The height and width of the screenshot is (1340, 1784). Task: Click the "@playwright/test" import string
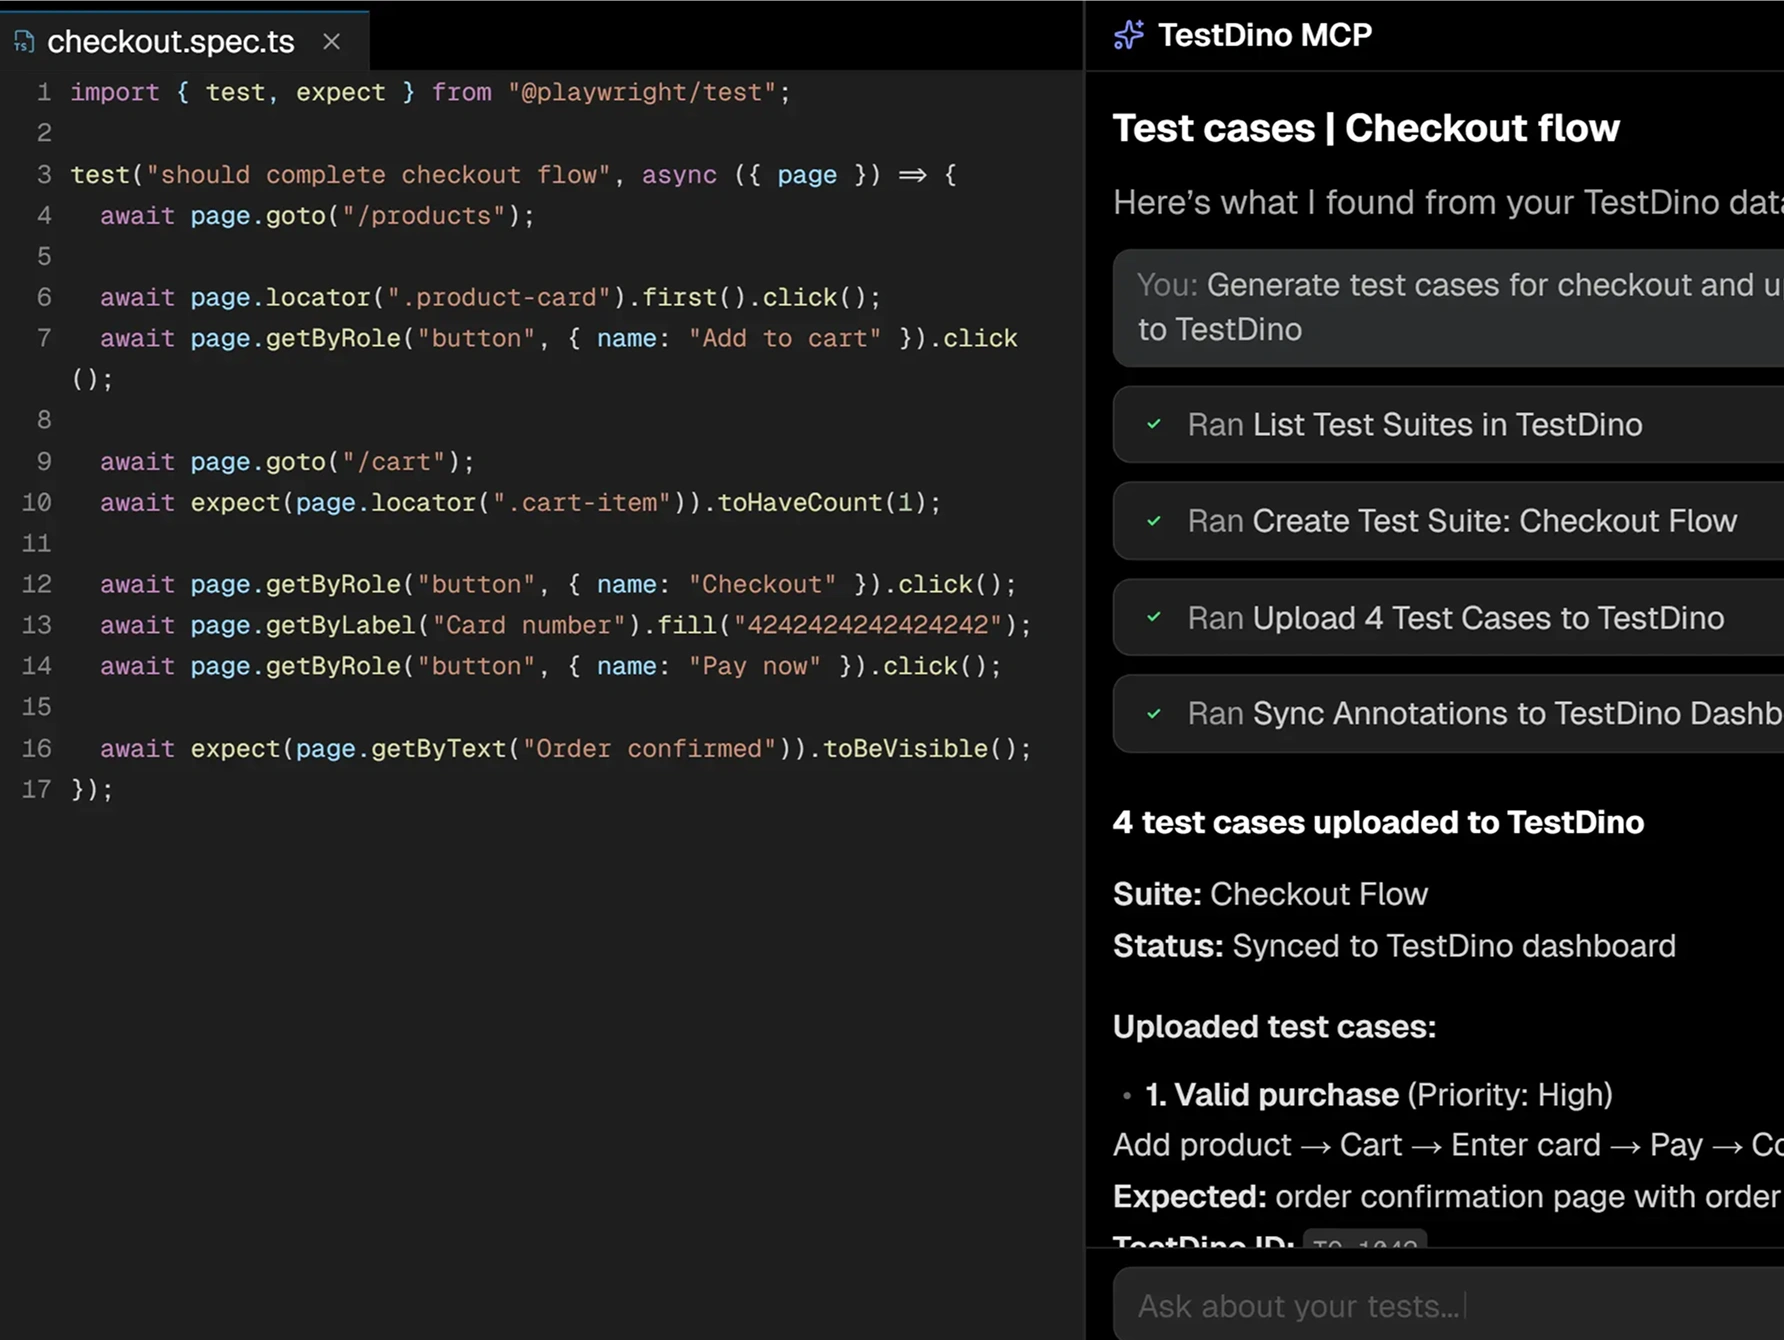pyautogui.click(x=642, y=92)
